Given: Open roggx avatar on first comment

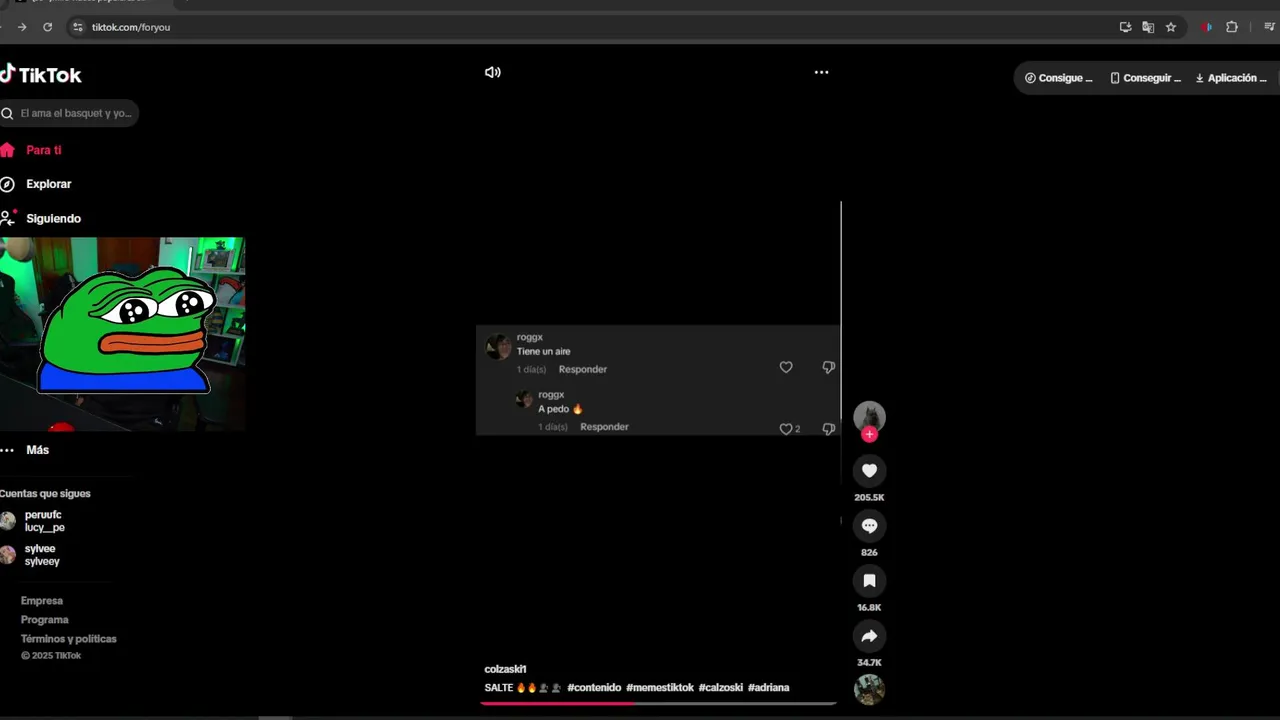Looking at the screenshot, I should (498, 347).
